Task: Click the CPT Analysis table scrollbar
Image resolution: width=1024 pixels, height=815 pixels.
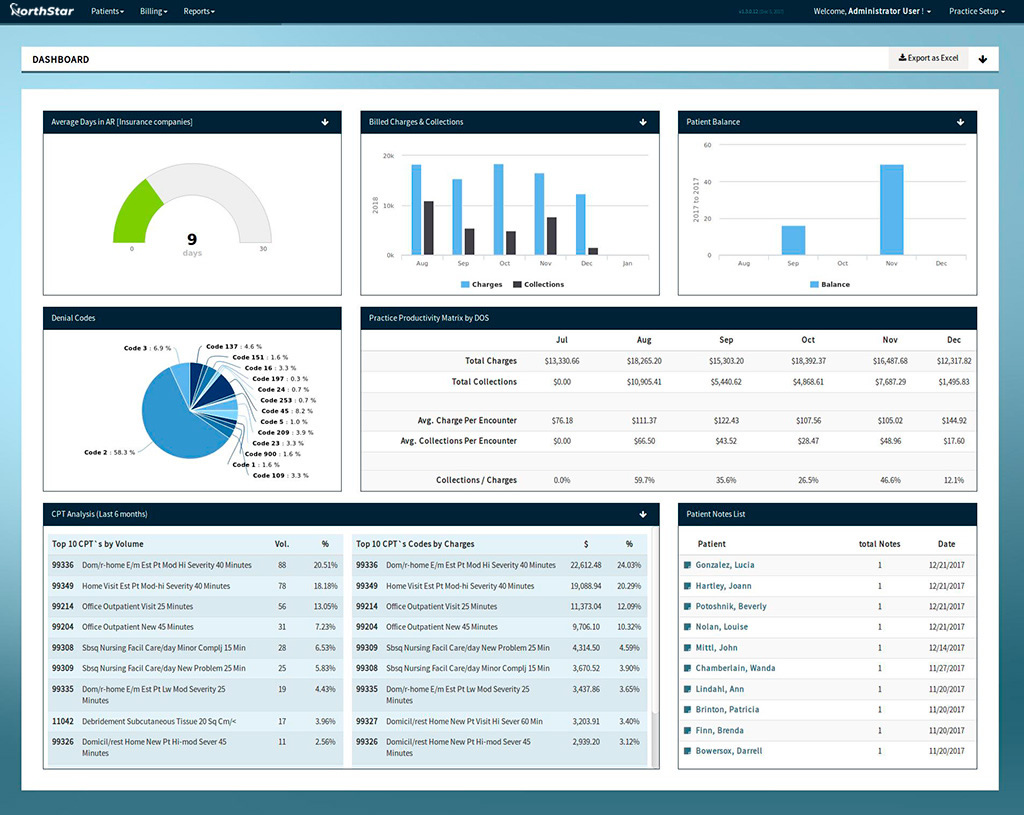Action: (653, 740)
